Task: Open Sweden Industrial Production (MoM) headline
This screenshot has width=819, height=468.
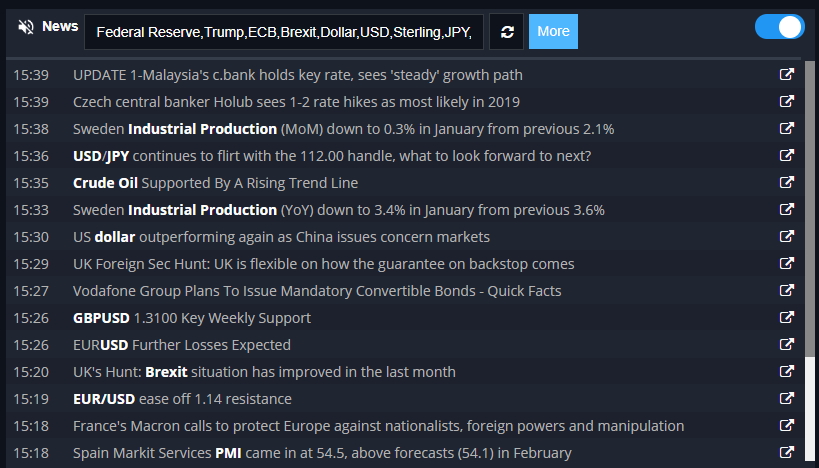Action: coord(344,129)
